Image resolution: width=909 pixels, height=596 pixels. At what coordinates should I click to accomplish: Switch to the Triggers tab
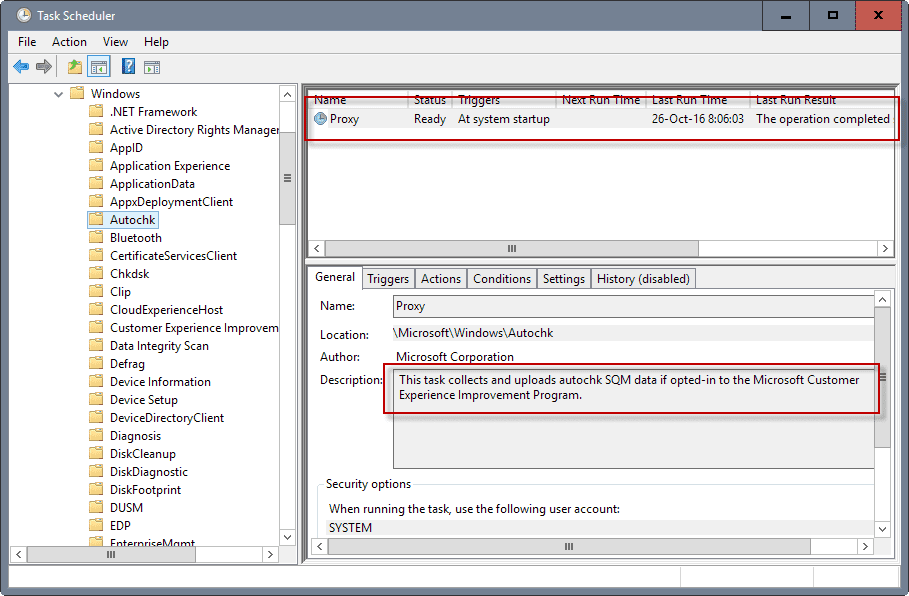coord(388,279)
